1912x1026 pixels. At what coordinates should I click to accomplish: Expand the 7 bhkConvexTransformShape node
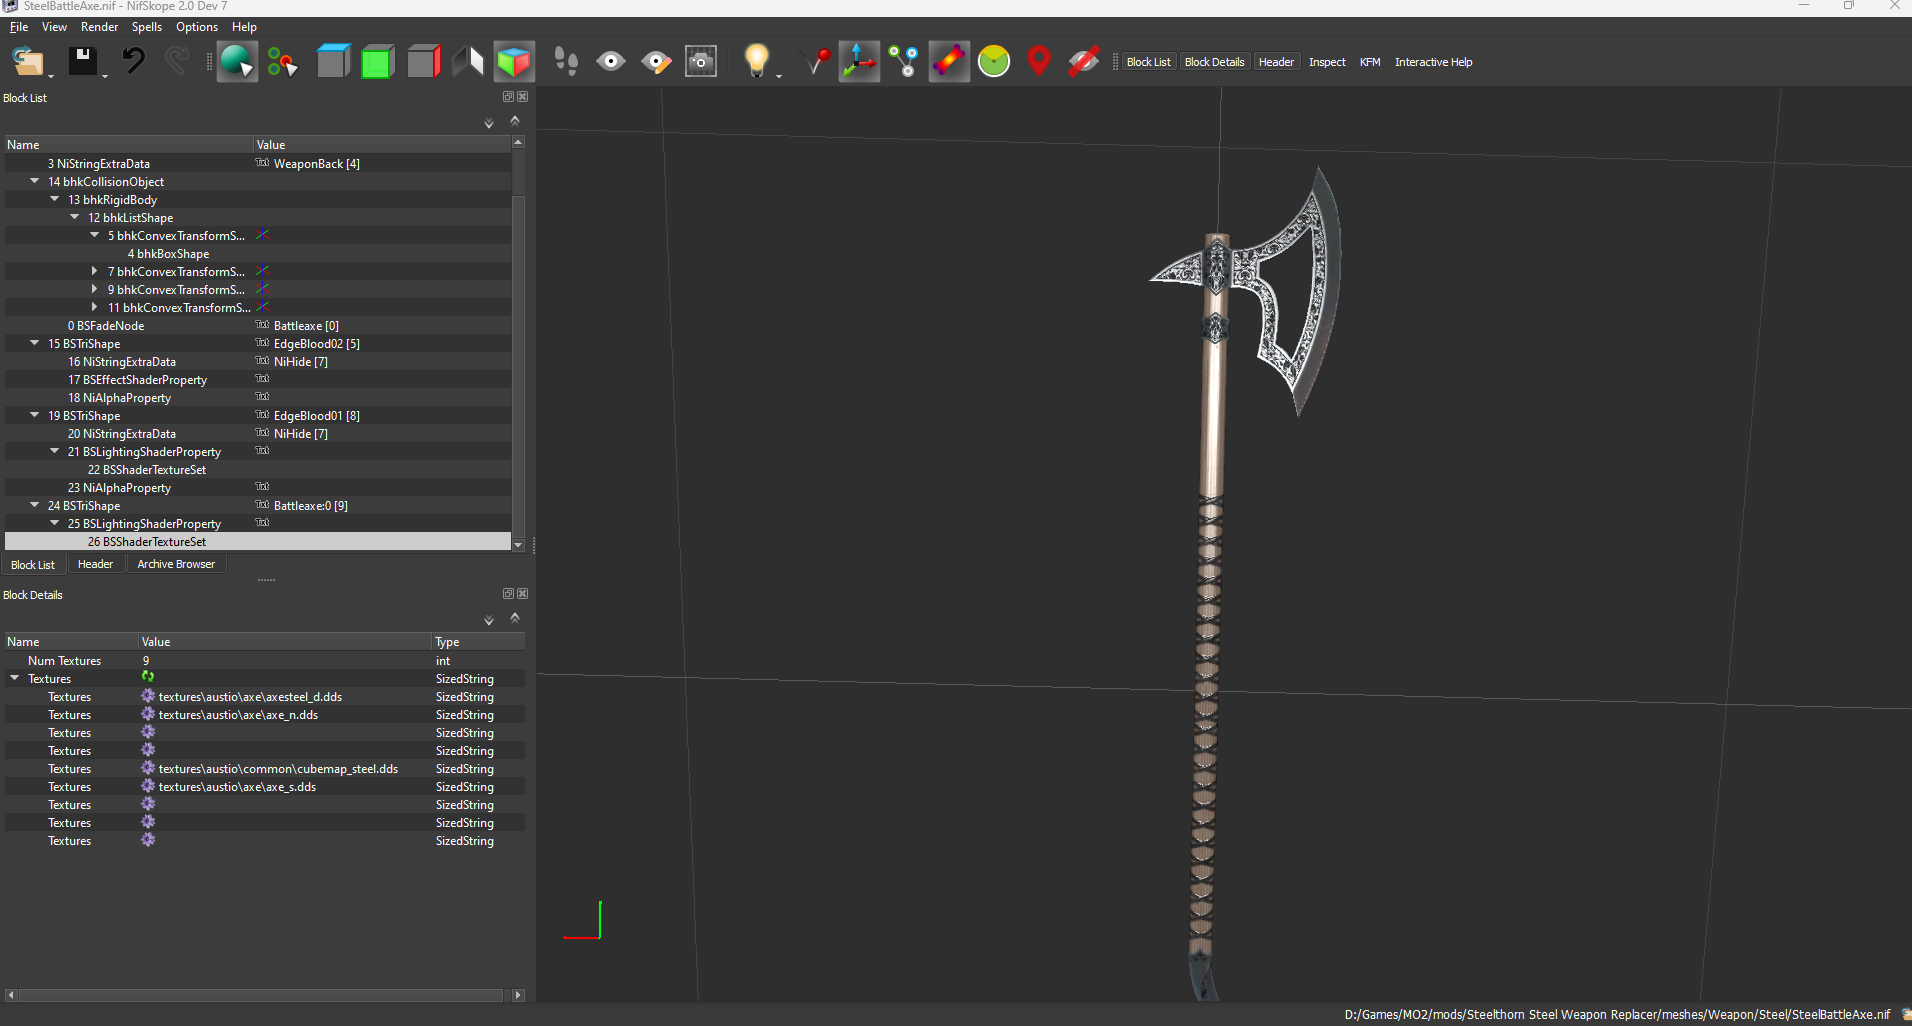click(x=95, y=271)
